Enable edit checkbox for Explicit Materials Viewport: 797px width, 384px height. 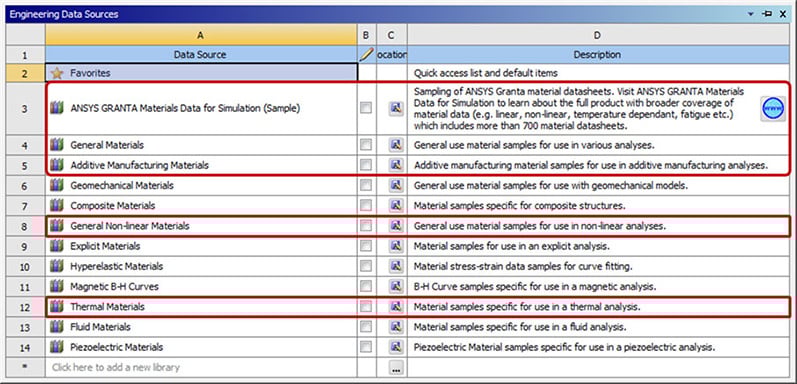365,246
